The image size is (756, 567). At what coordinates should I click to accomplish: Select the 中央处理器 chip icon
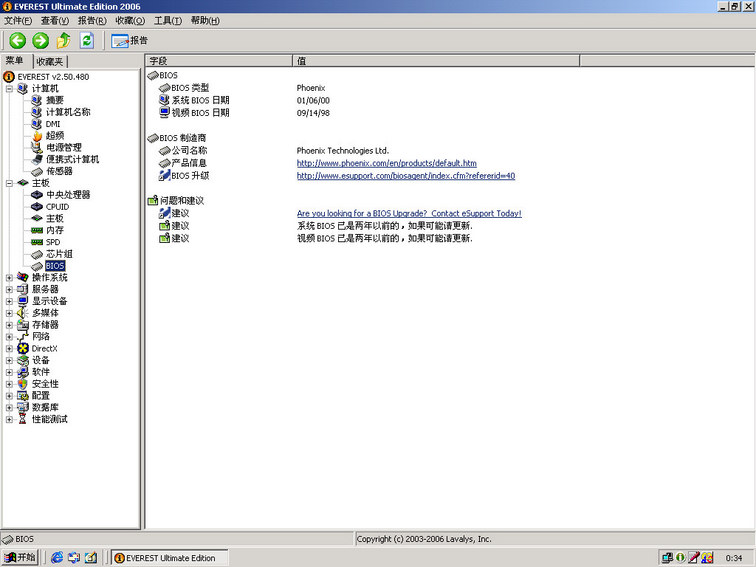point(37,195)
